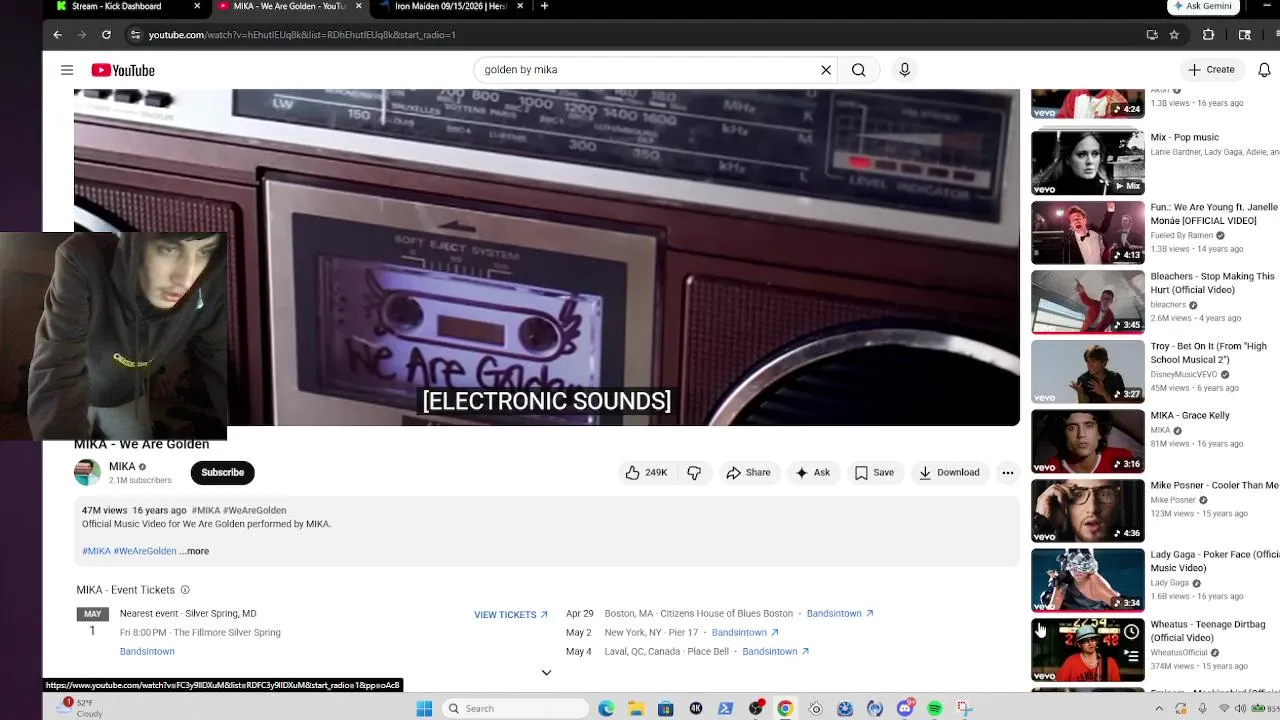
Task: Show info about MIKA Event Tickets
Action: pos(185,590)
